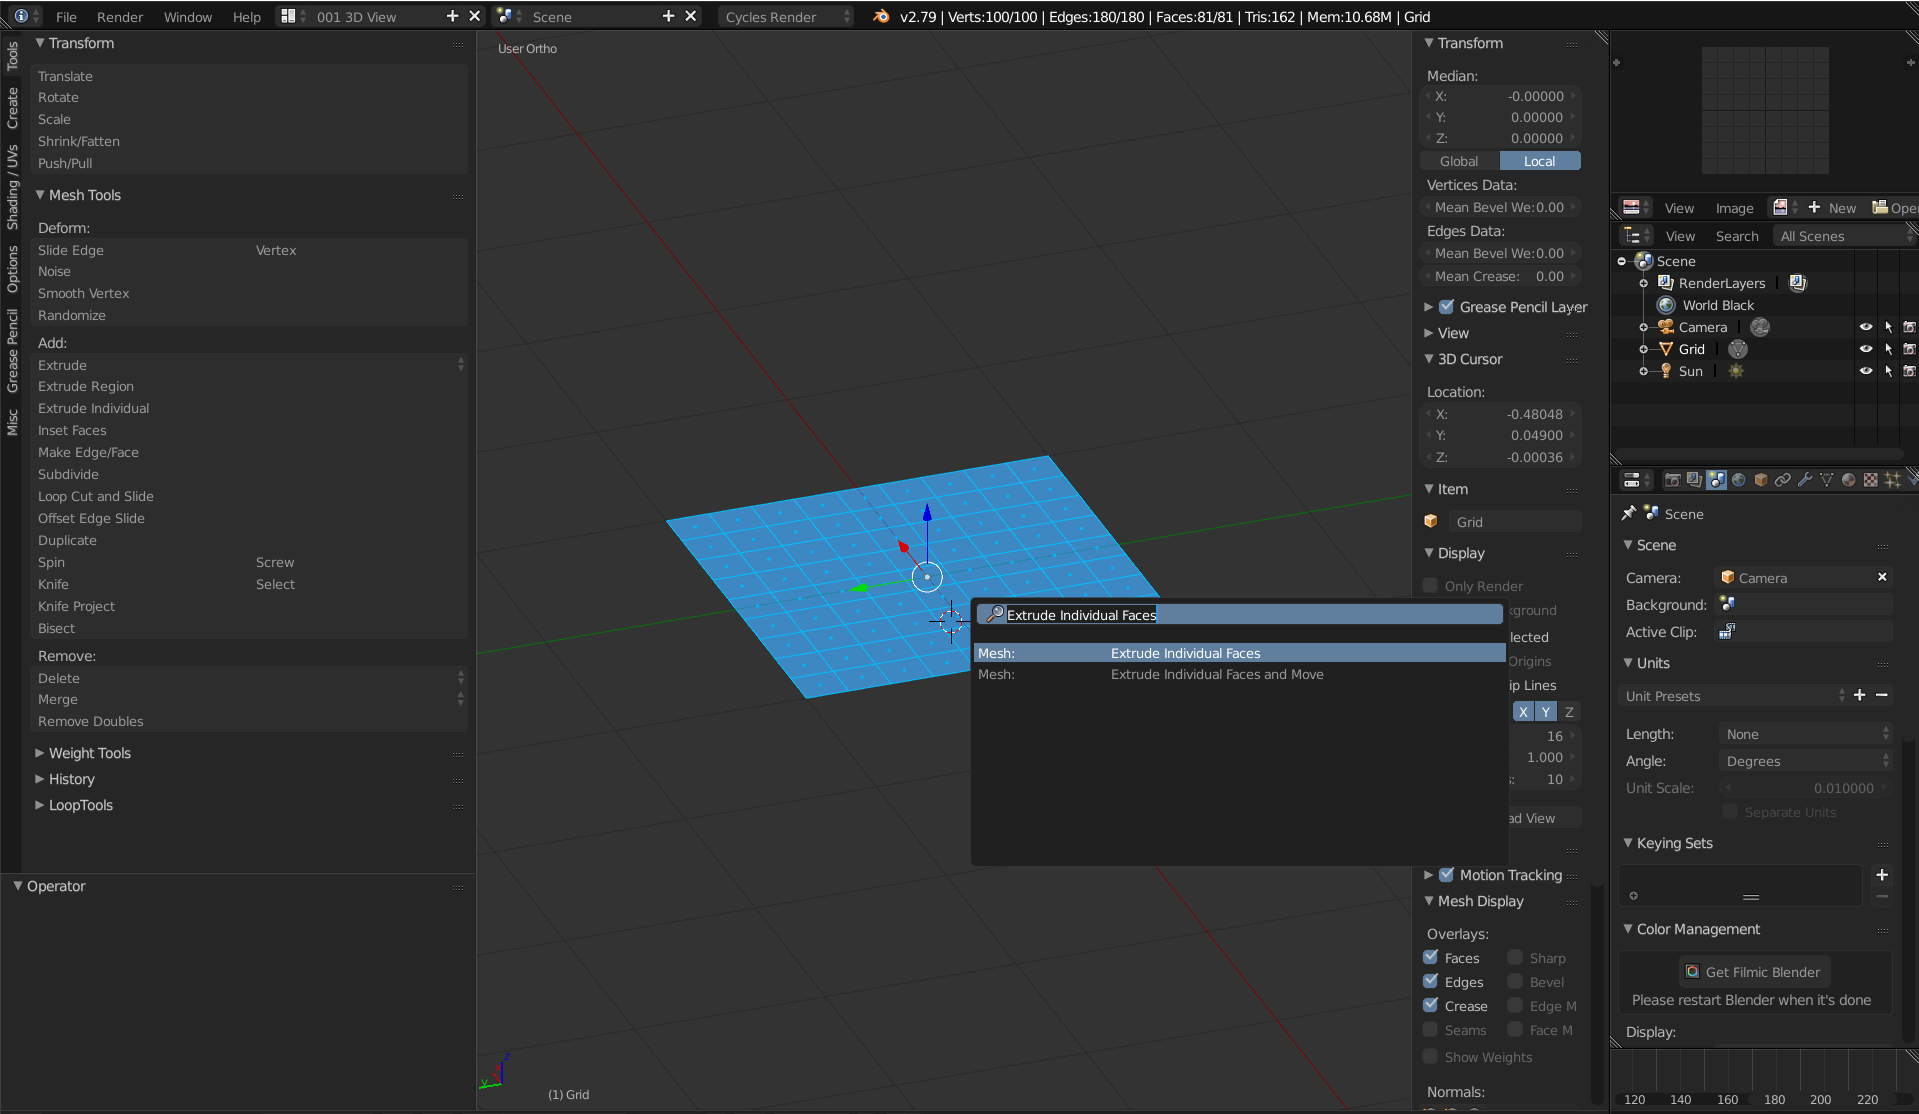The image size is (1919, 1114).
Task: Click the operator search text field
Action: [1239, 614]
